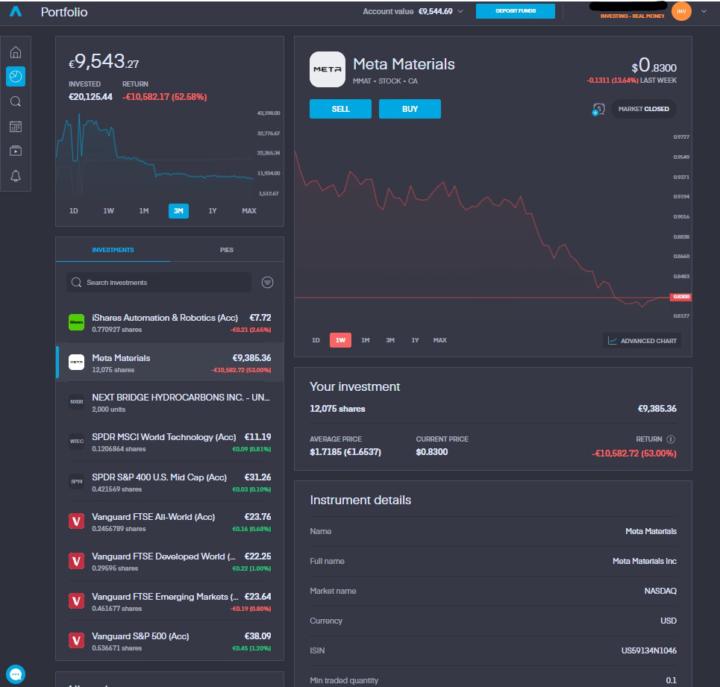Open SPDR MSCI World Technology row
This screenshot has height=687, width=720.
pyautogui.click(x=169, y=442)
